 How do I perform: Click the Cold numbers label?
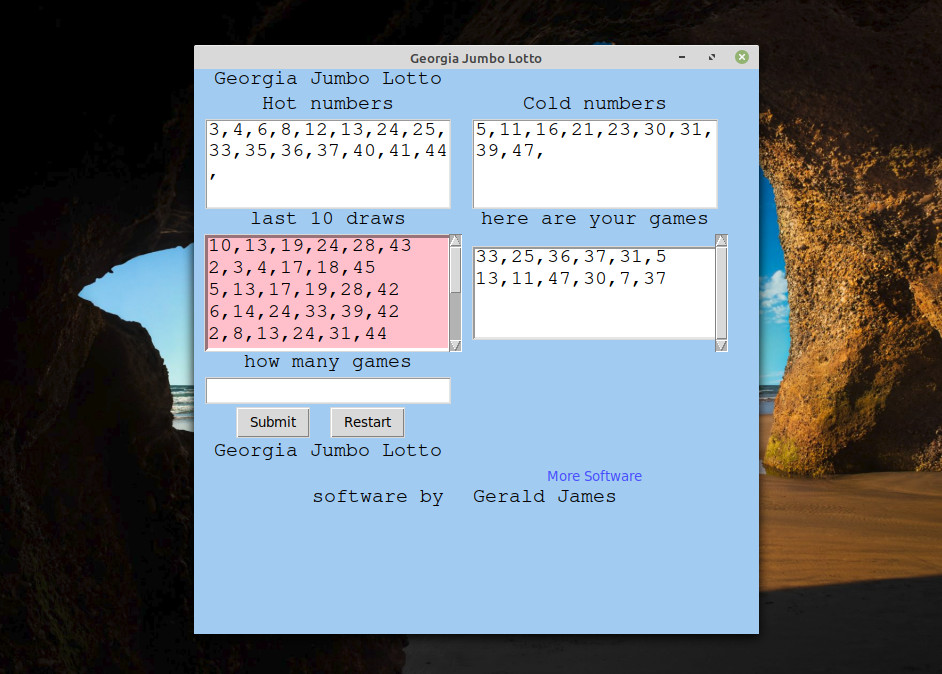(594, 103)
